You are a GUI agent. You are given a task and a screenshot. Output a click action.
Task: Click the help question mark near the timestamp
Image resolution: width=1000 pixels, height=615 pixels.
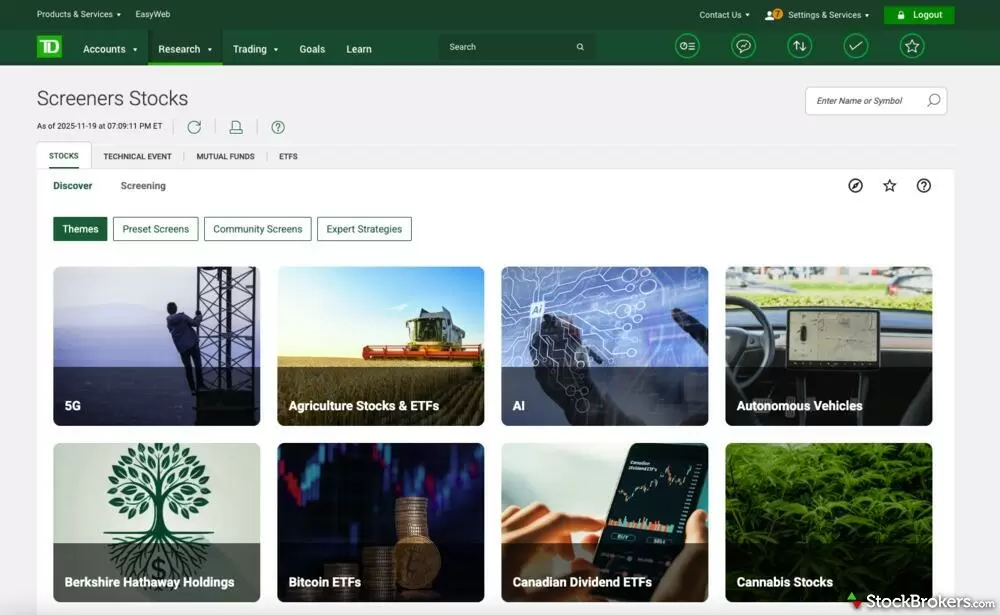[278, 127]
